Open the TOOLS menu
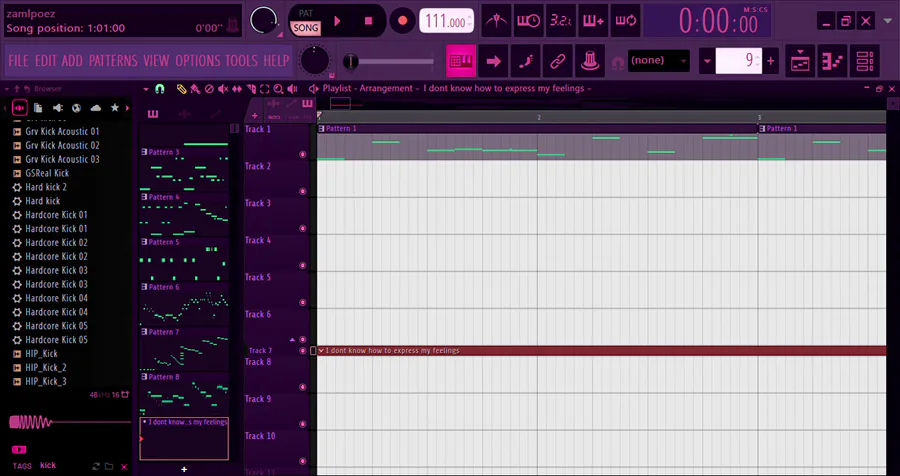This screenshot has width=900, height=476. click(x=241, y=60)
